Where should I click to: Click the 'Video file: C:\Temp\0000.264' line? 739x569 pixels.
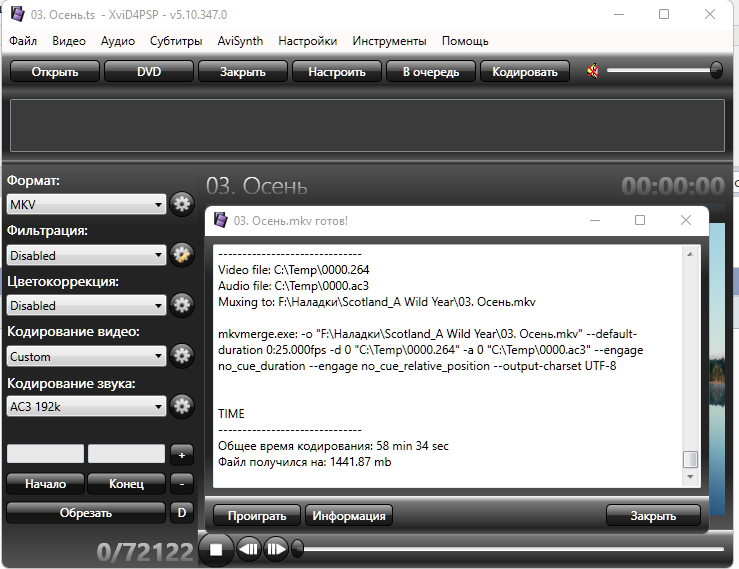(294, 270)
